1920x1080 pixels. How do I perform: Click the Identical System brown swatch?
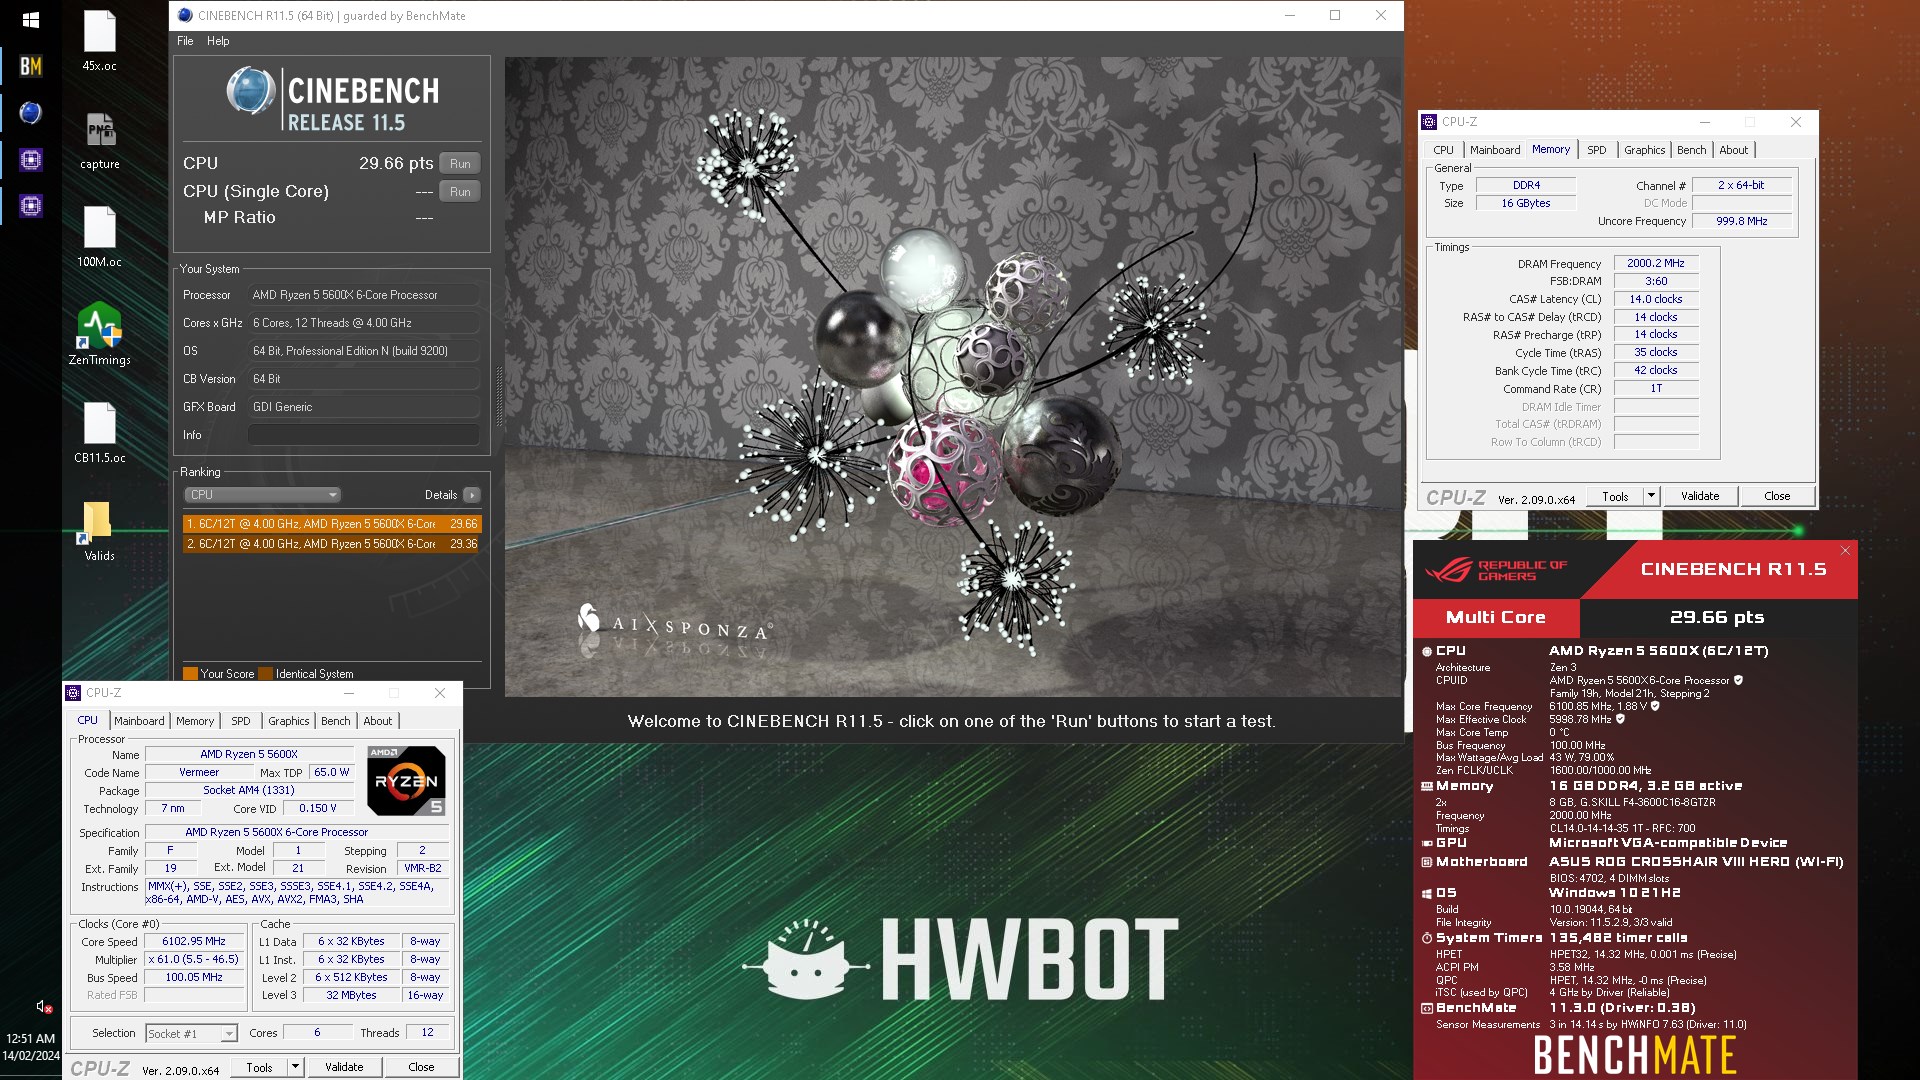(265, 674)
